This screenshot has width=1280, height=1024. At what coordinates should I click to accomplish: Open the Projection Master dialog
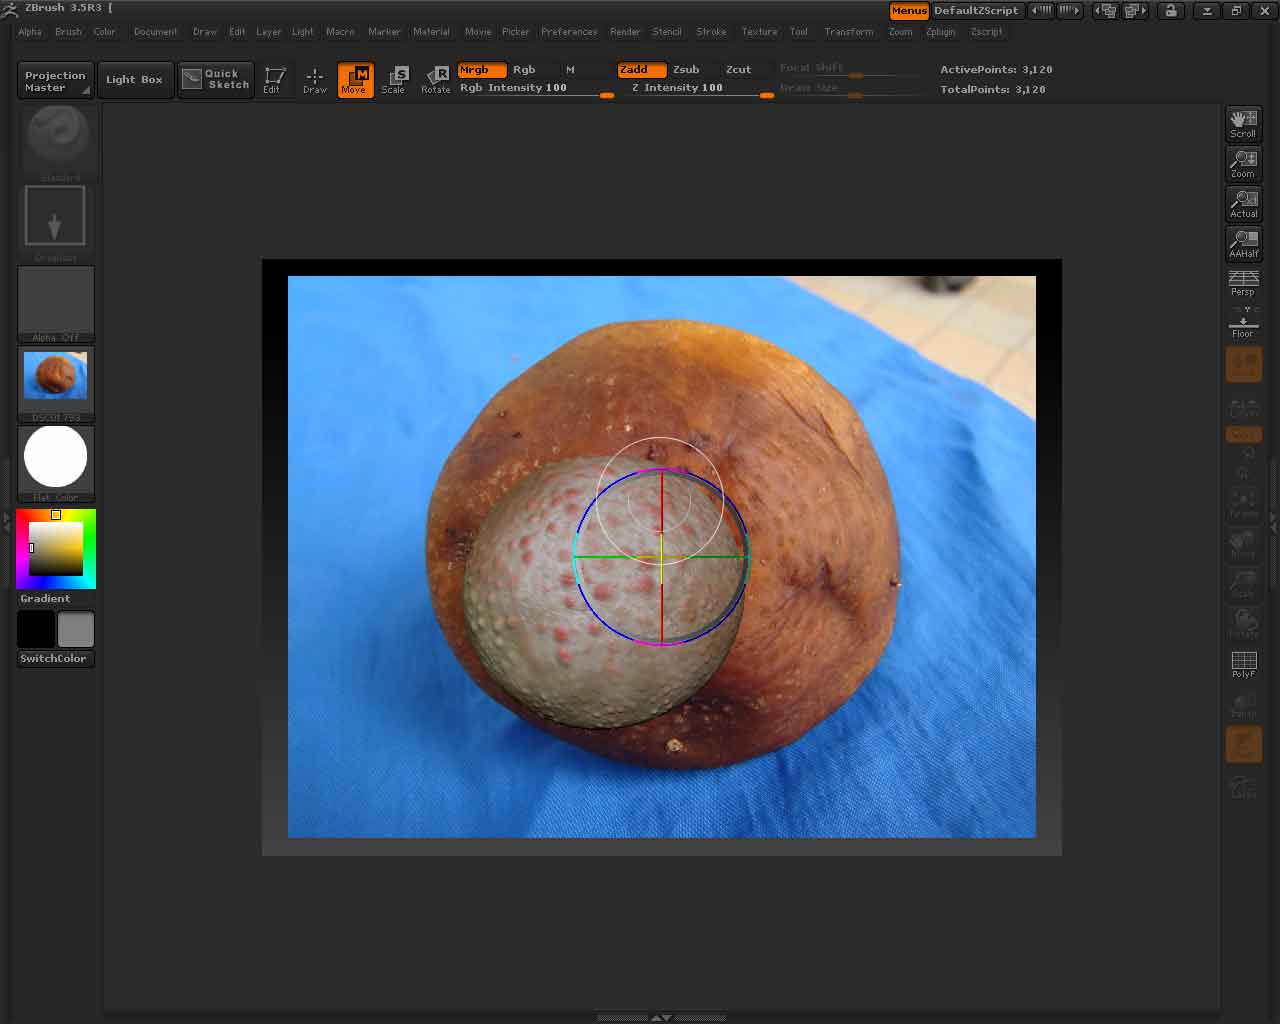tap(54, 79)
